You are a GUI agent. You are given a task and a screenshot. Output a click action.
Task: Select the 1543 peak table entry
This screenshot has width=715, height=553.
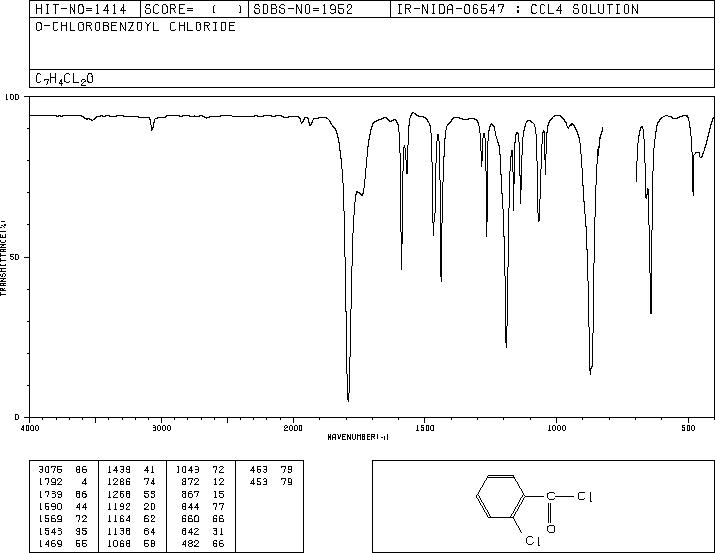(50, 531)
